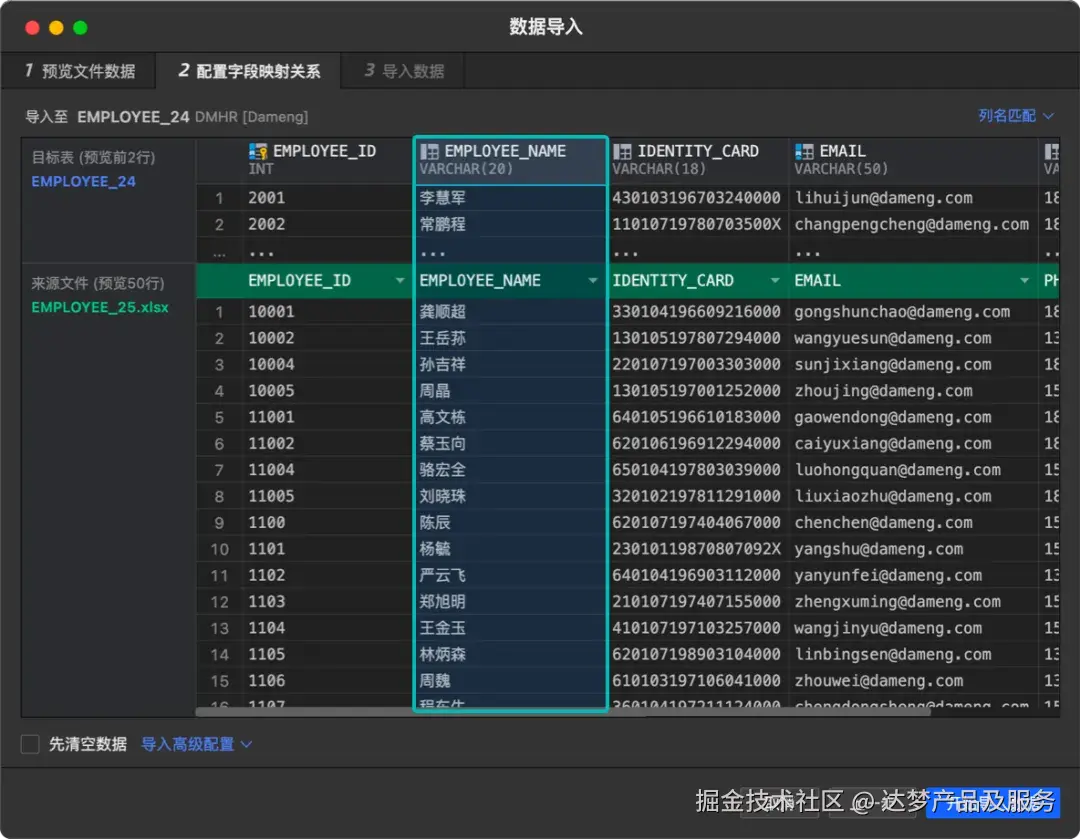The height and width of the screenshot is (839, 1080).
Task: Click email gongshunchao@dameng.com
Action: (x=902, y=312)
